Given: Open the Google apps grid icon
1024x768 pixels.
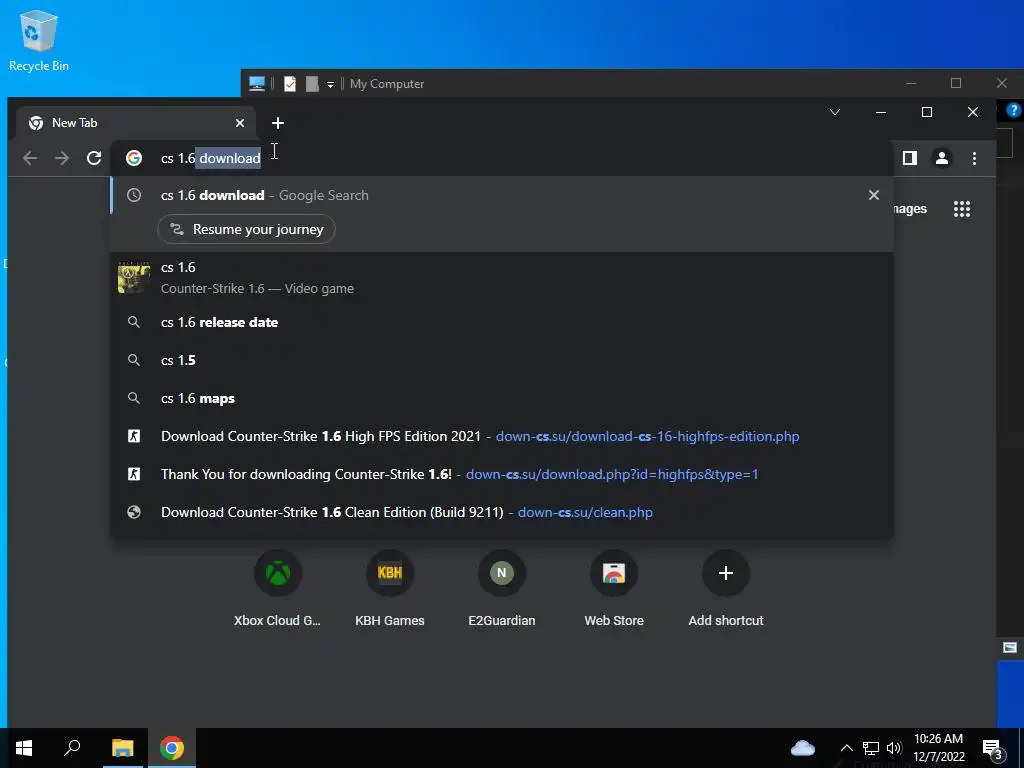Looking at the screenshot, I should coord(962,209).
